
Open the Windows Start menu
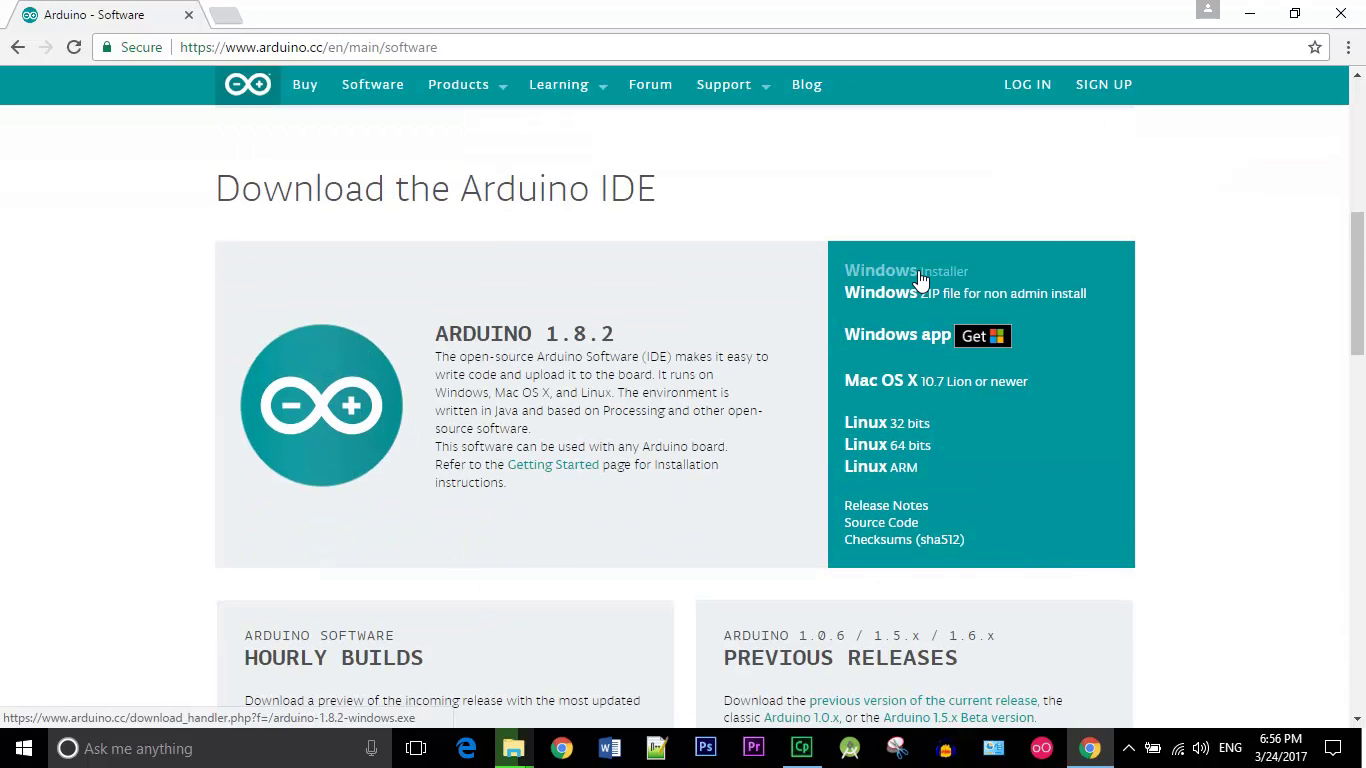[x=24, y=748]
